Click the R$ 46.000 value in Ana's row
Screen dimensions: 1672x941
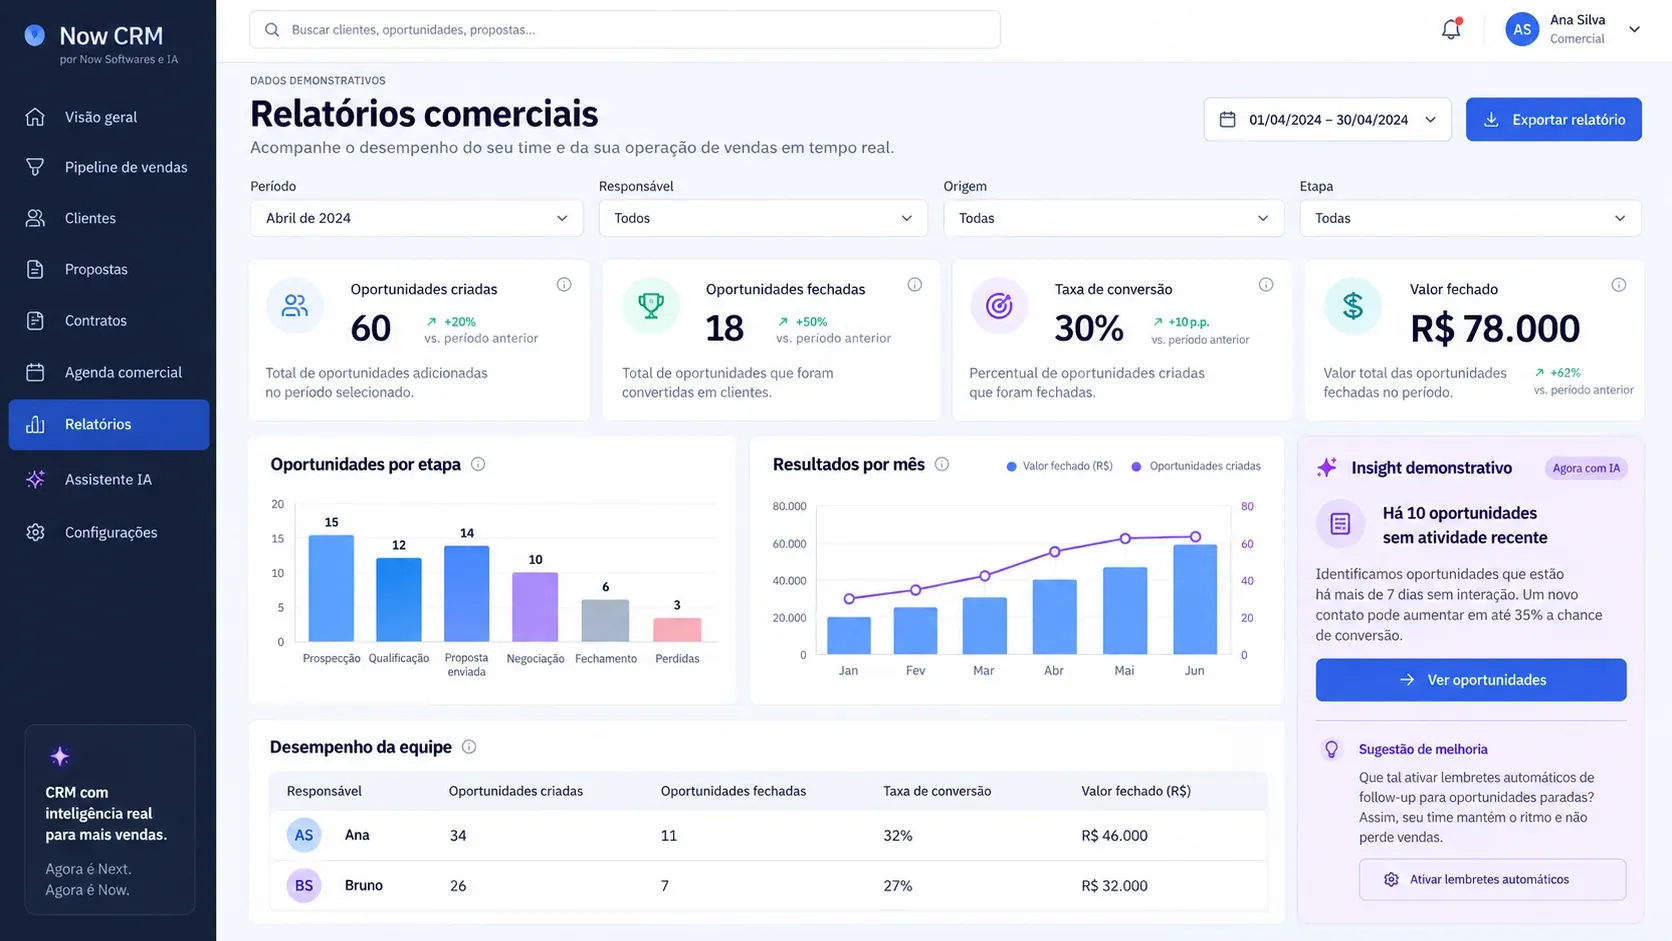click(1114, 835)
